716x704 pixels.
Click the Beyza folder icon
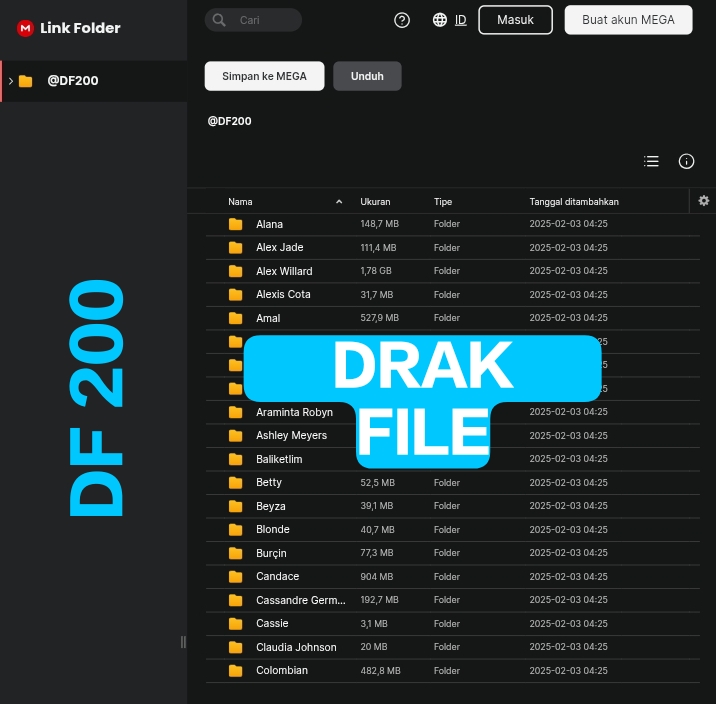236,506
